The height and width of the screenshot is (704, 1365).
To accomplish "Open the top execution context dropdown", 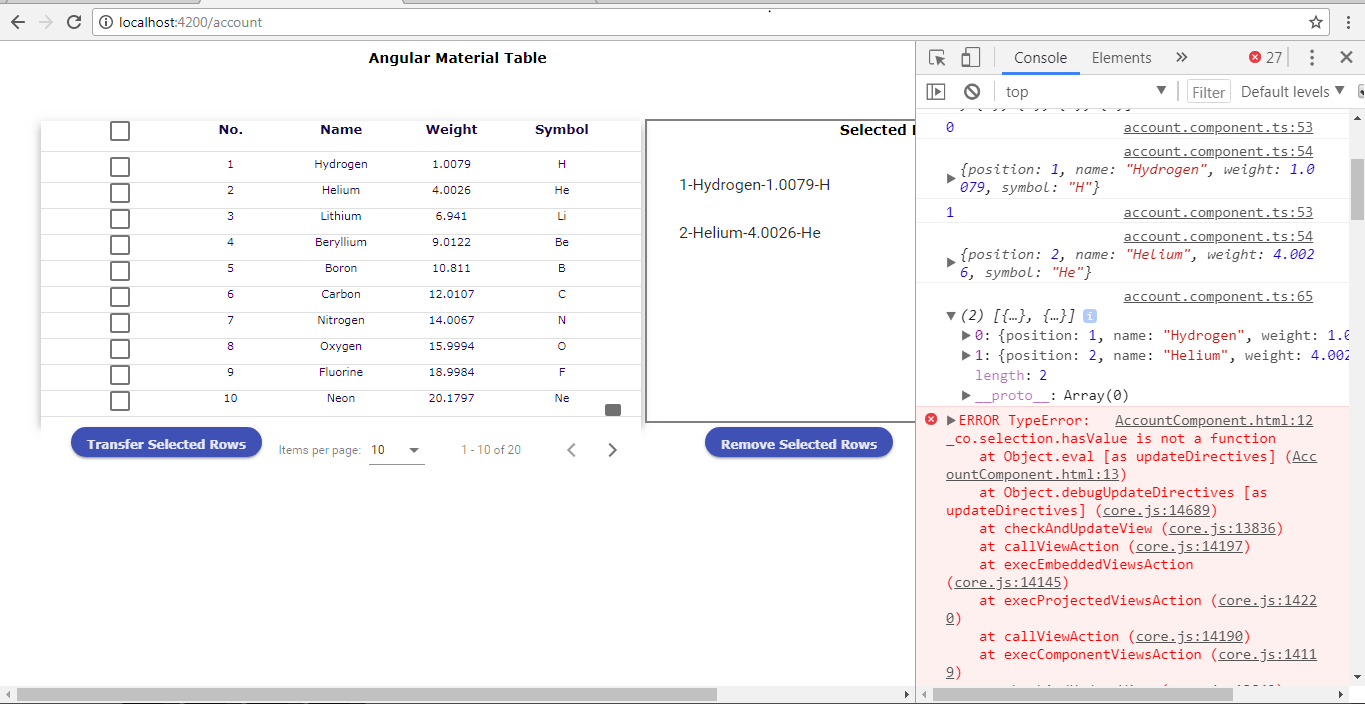I will tap(1086, 91).
